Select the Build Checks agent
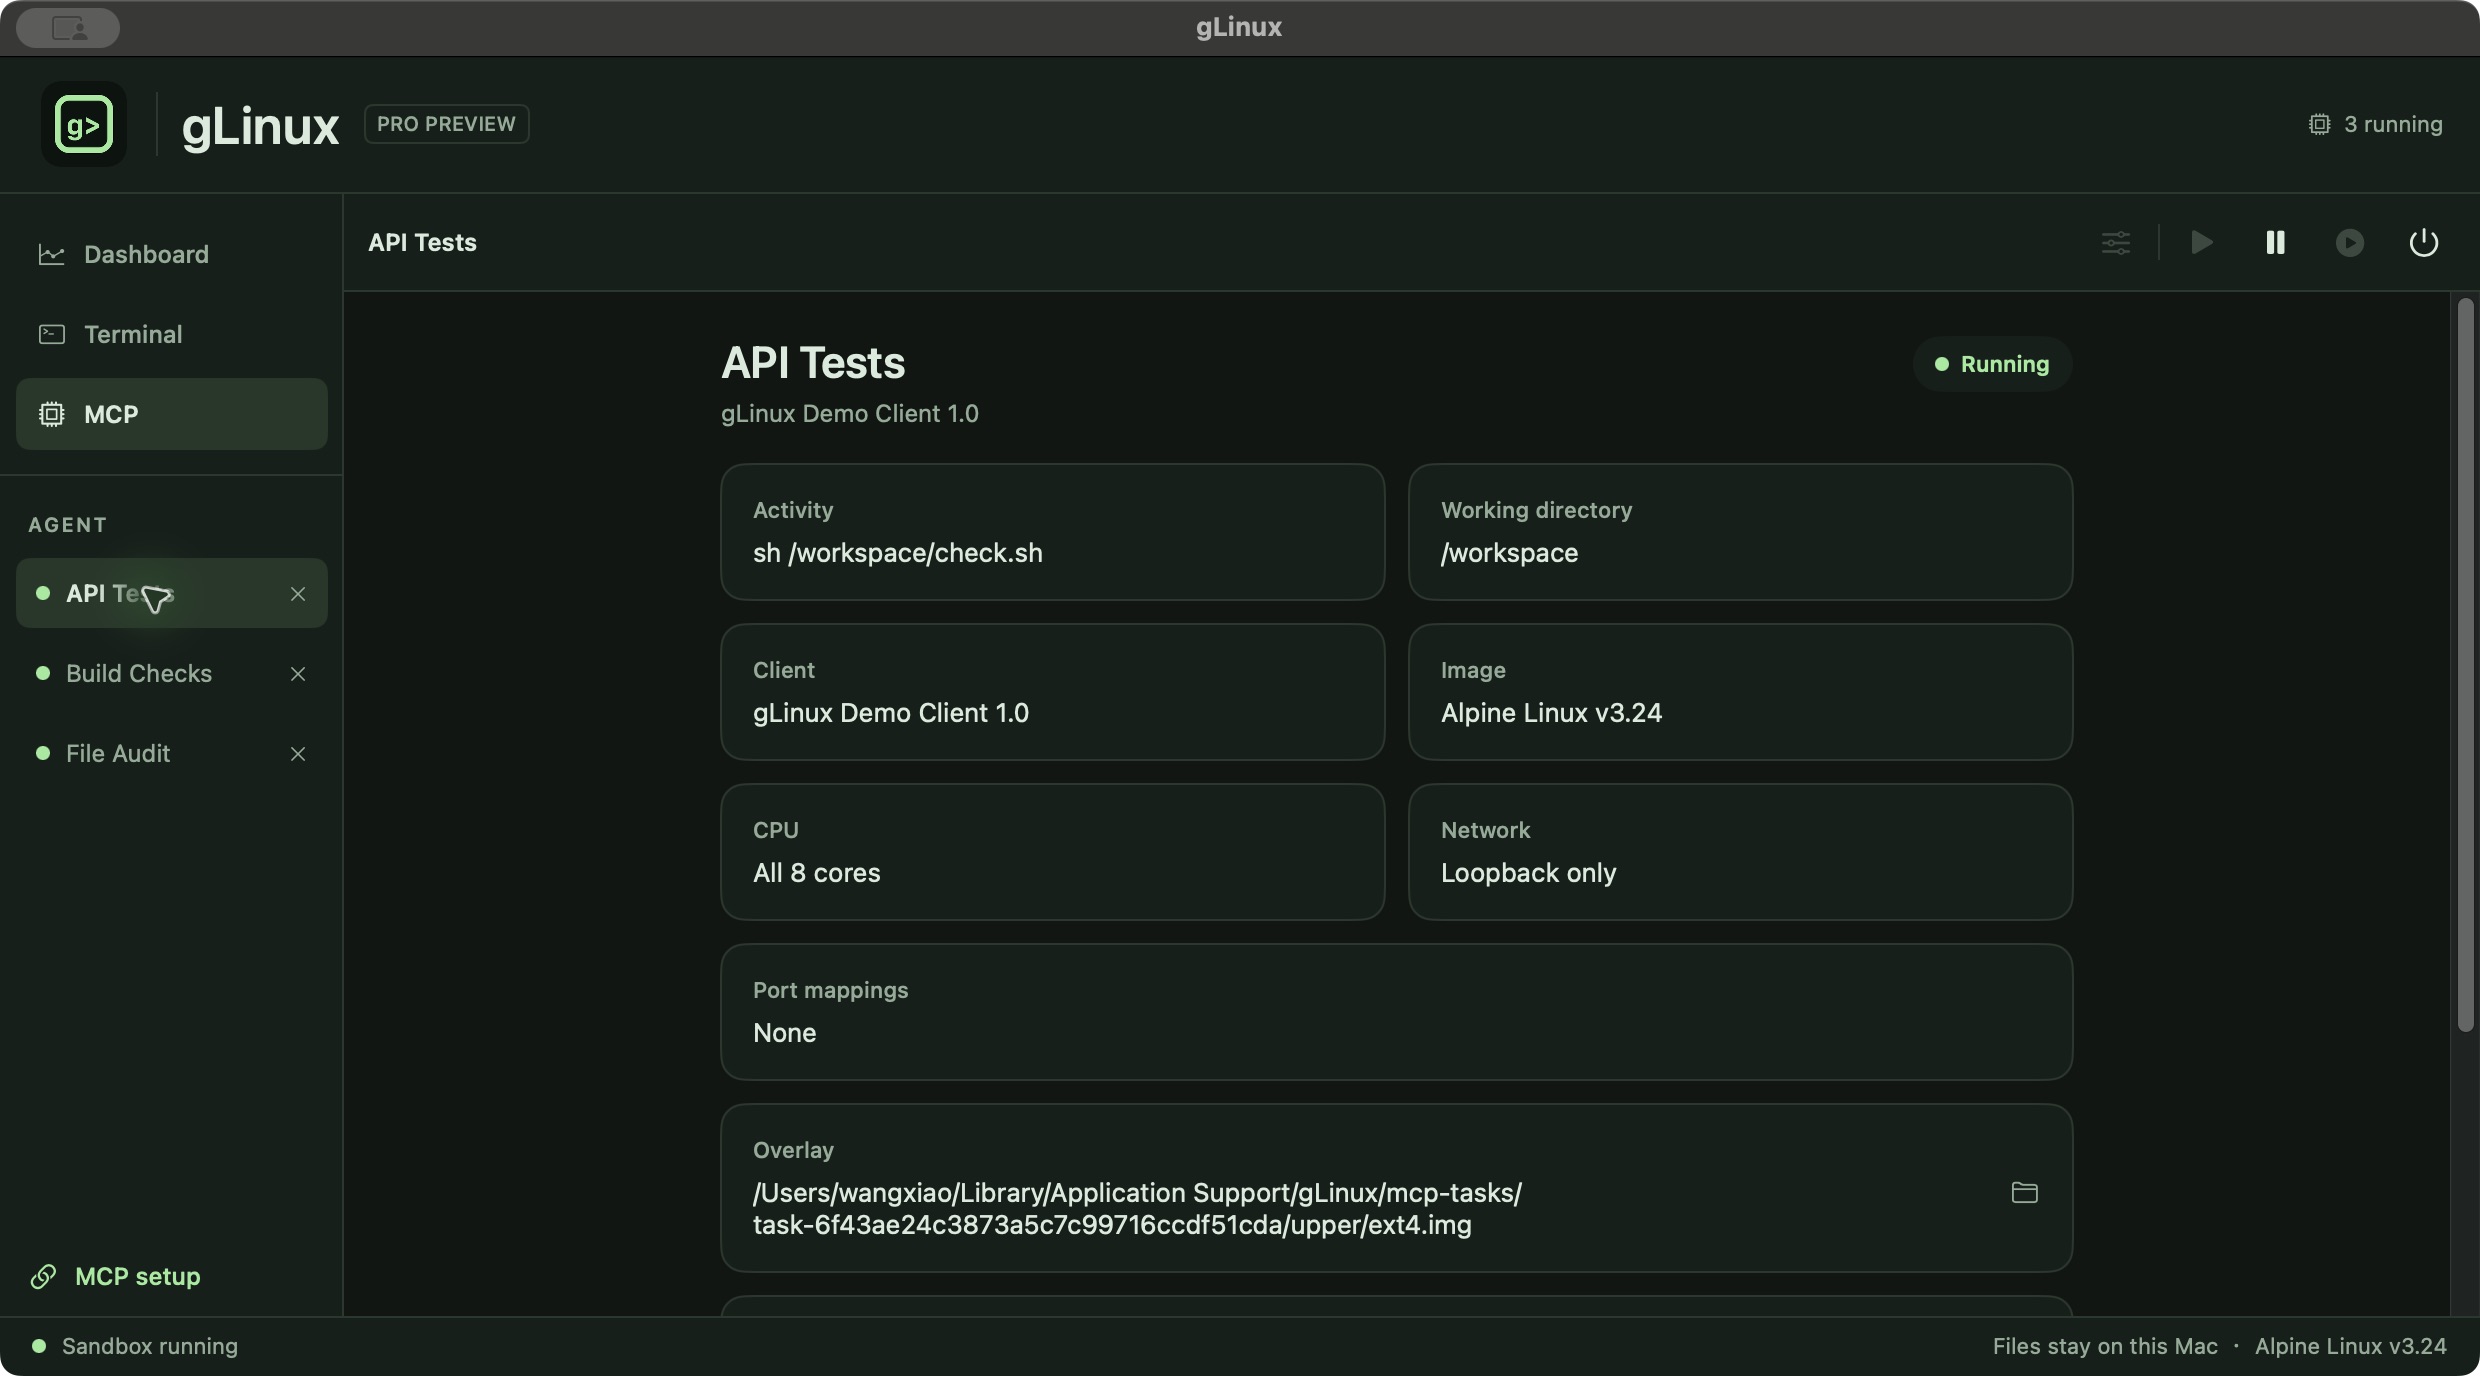This screenshot has height=1376, width=2480. point(171,673)
